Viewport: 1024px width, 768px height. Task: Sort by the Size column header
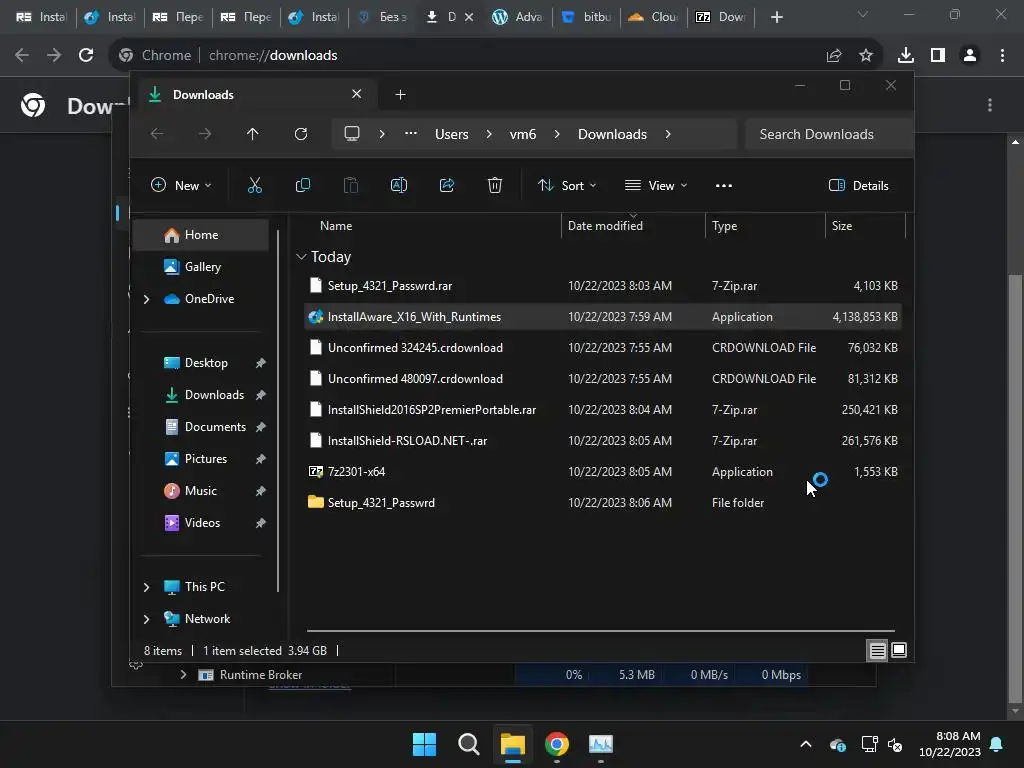click(x=842, y=226)
